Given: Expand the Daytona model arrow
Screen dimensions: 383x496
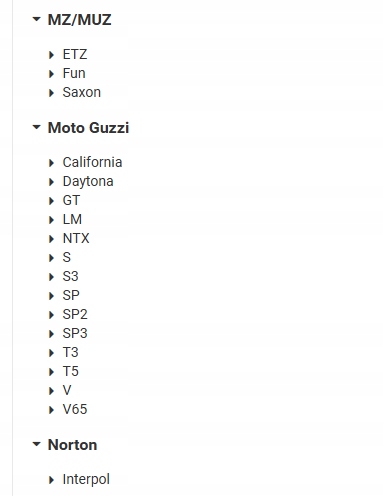Looking at the screenshot, I should (51, 182).
